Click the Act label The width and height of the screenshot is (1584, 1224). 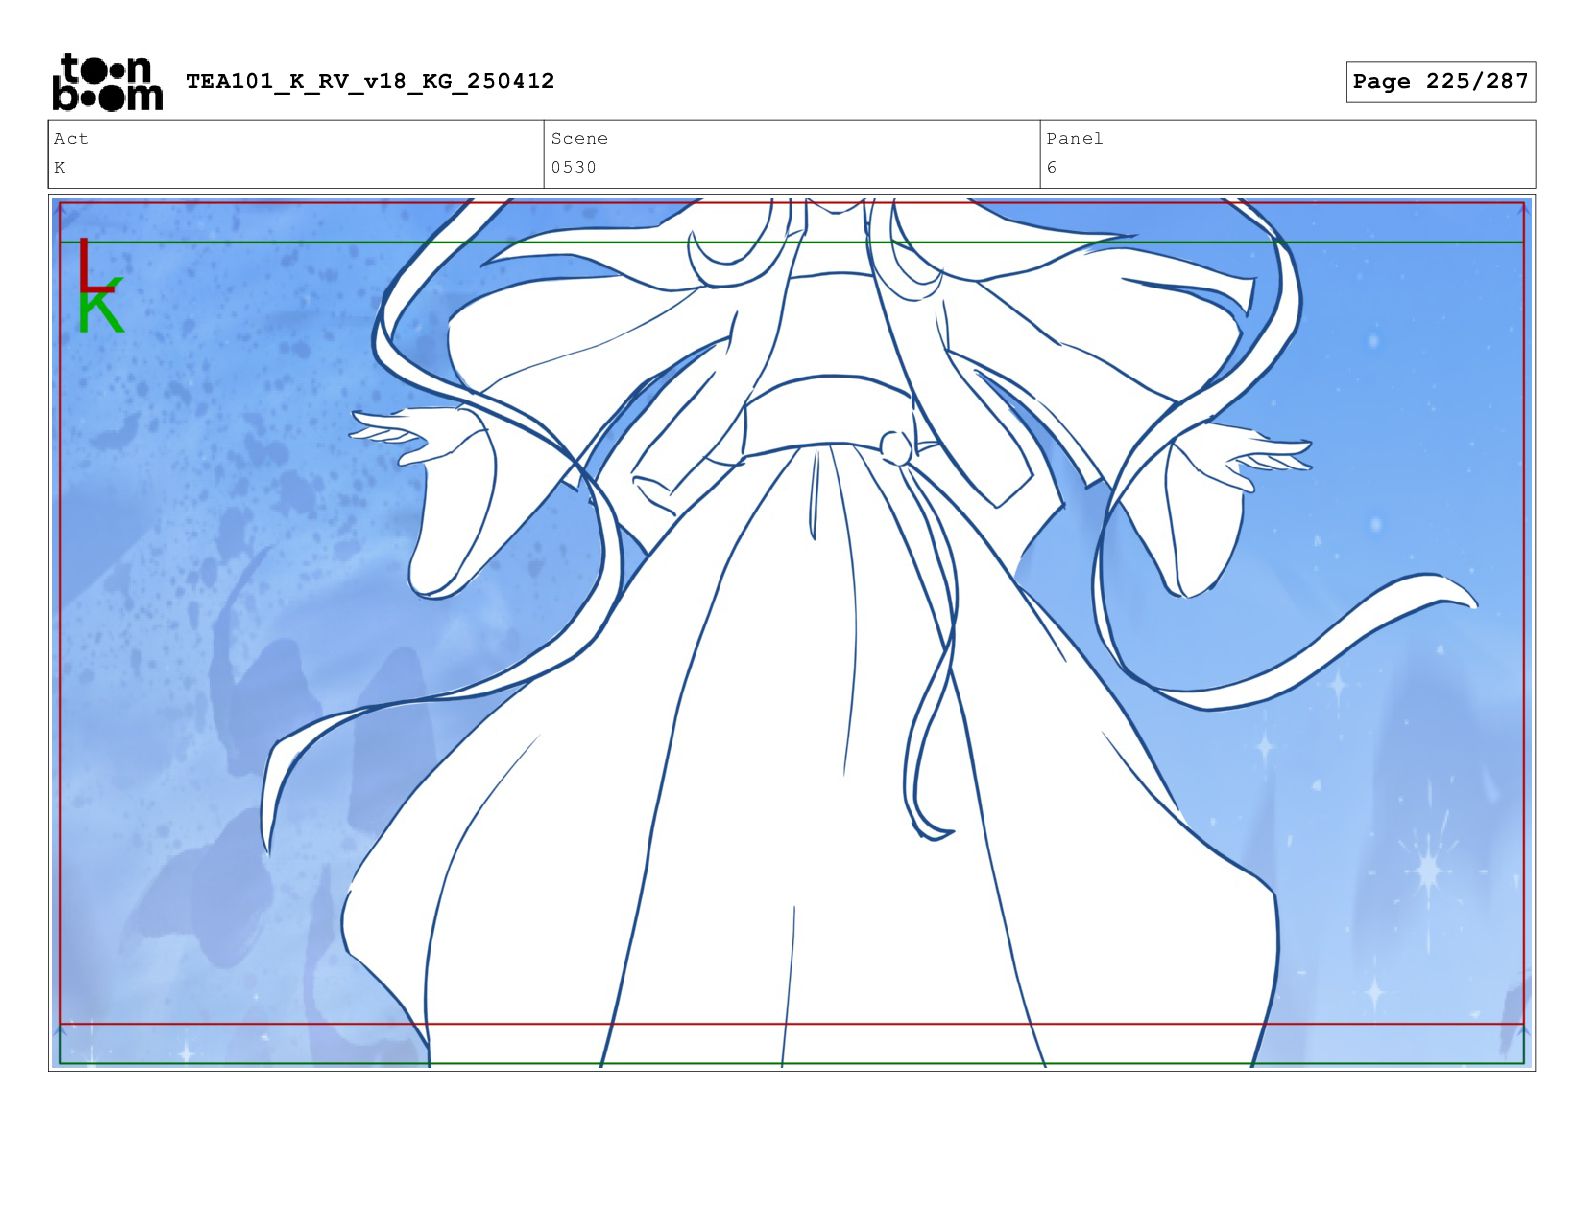pos(71,139)
